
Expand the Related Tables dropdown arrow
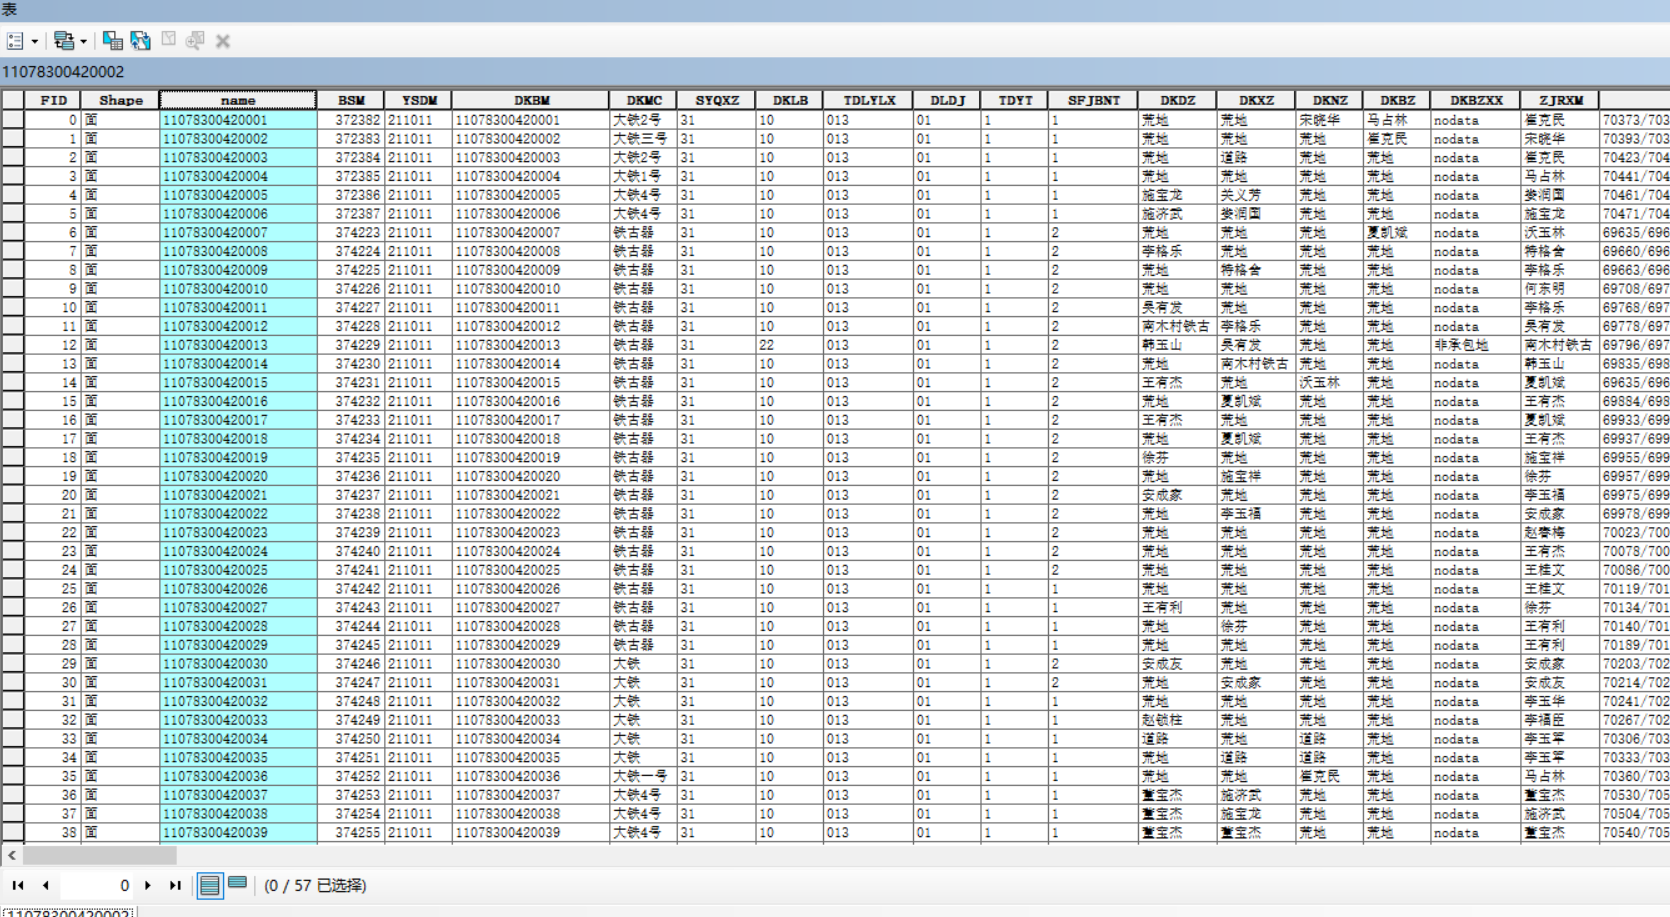coord(83,41)
